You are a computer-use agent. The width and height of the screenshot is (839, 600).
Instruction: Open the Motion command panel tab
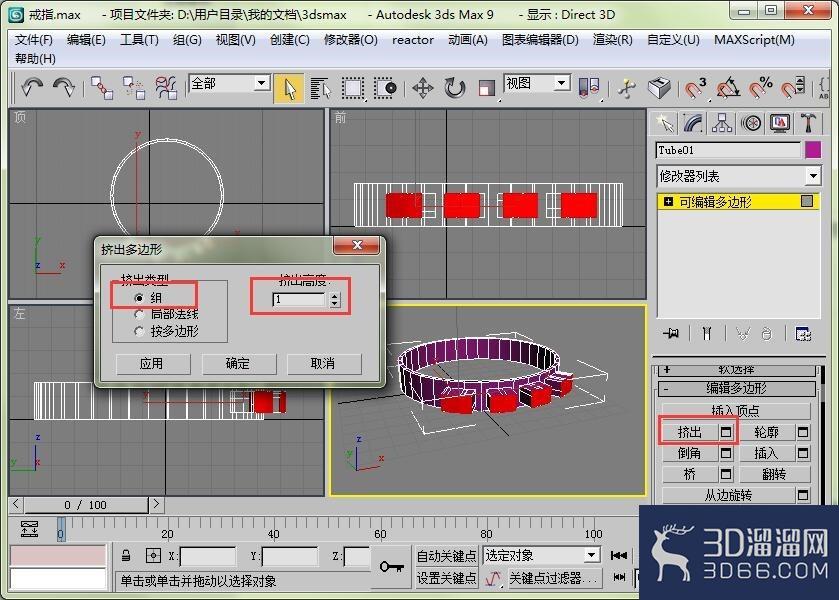click(x=751, y=124)
